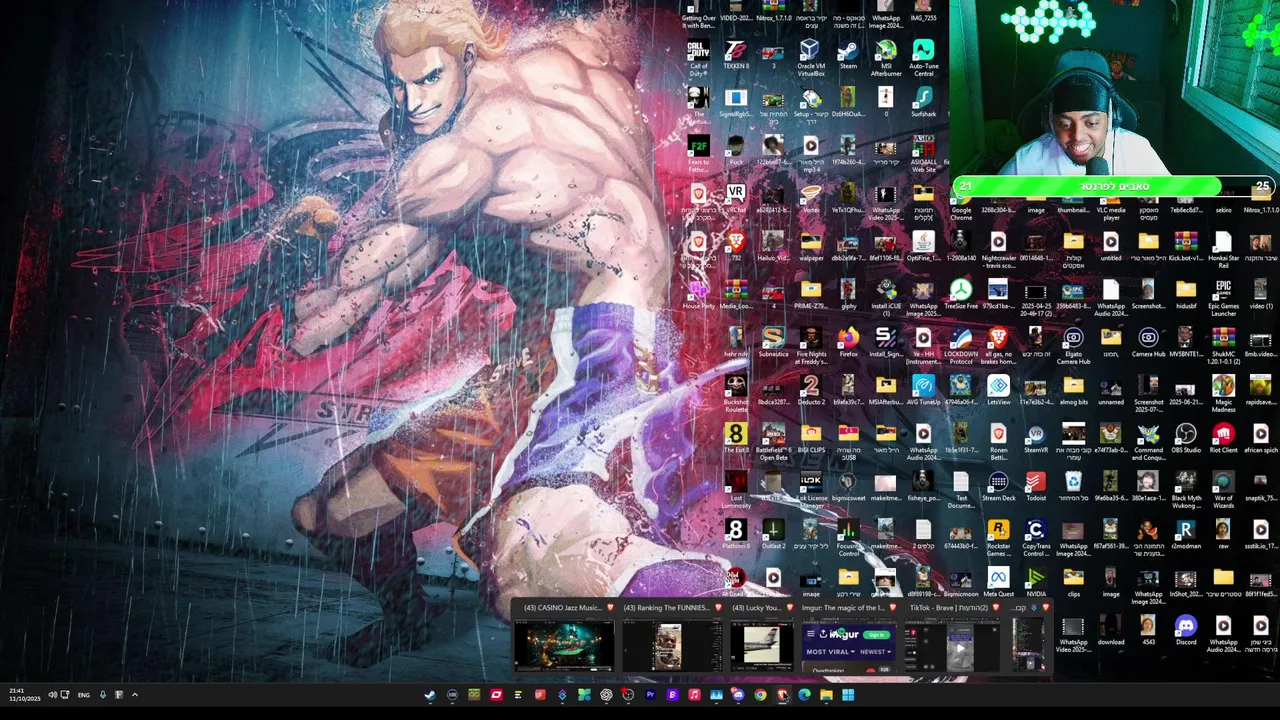
Task: Open ASIO4ALL Web Site shortcut
Action: pyautogui.click(x=923, y=152)
